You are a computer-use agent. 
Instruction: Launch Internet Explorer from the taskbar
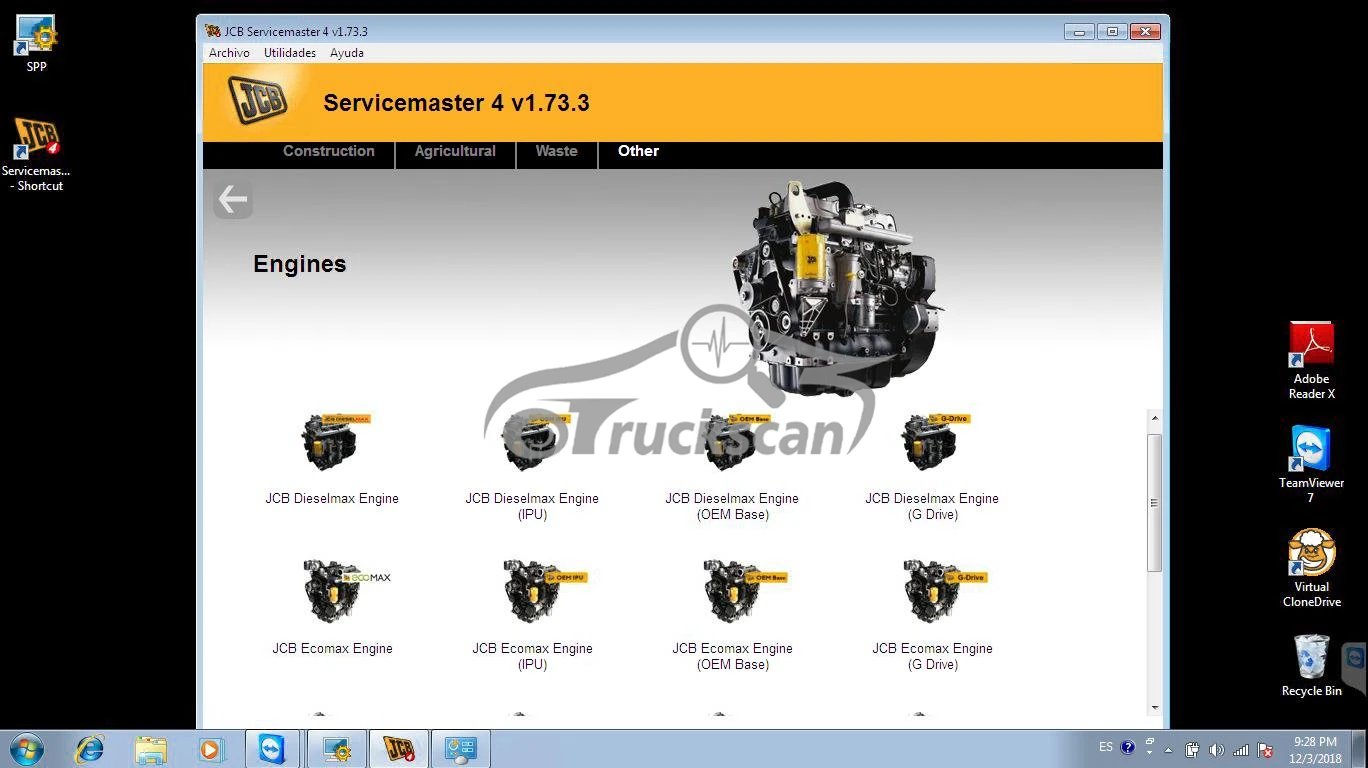pos(90,749)
